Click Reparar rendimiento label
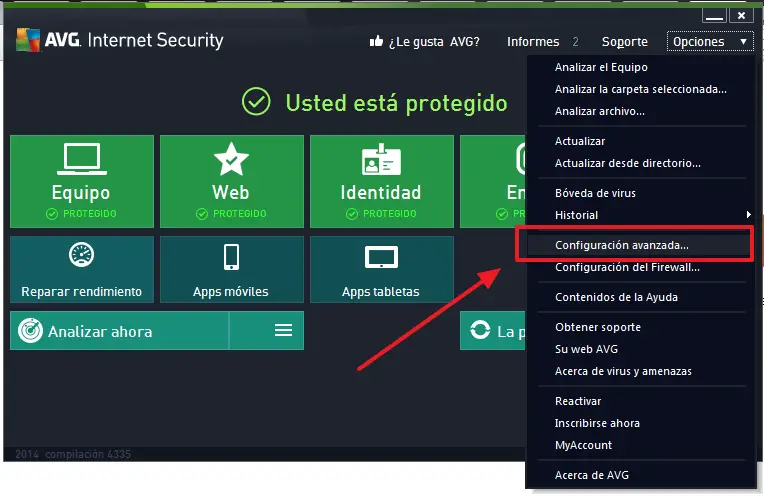The height and width of the screenshot is (500, 764). pos(81,292)
